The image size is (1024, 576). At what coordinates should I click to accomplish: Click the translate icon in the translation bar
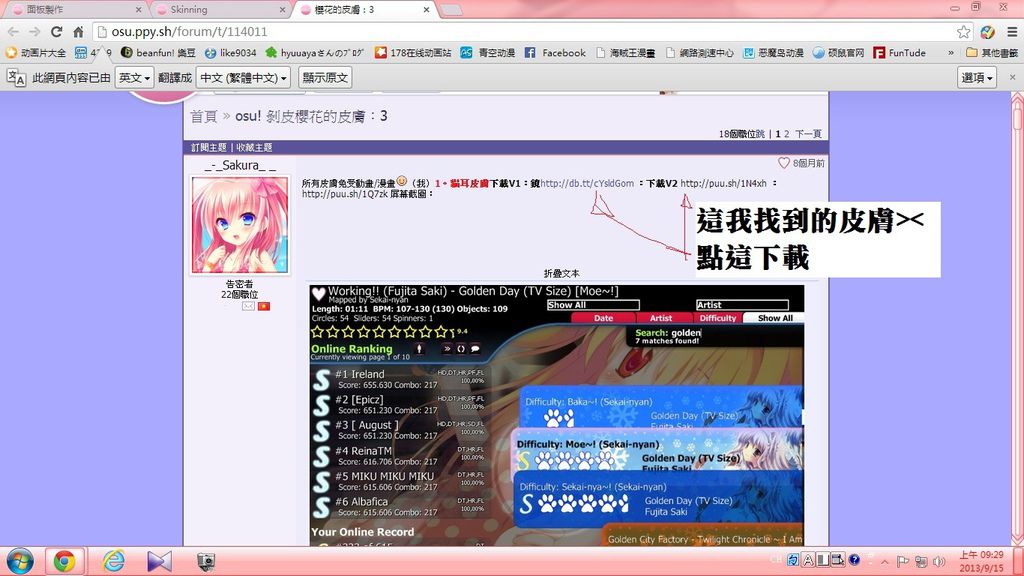[x=16, y=78]
